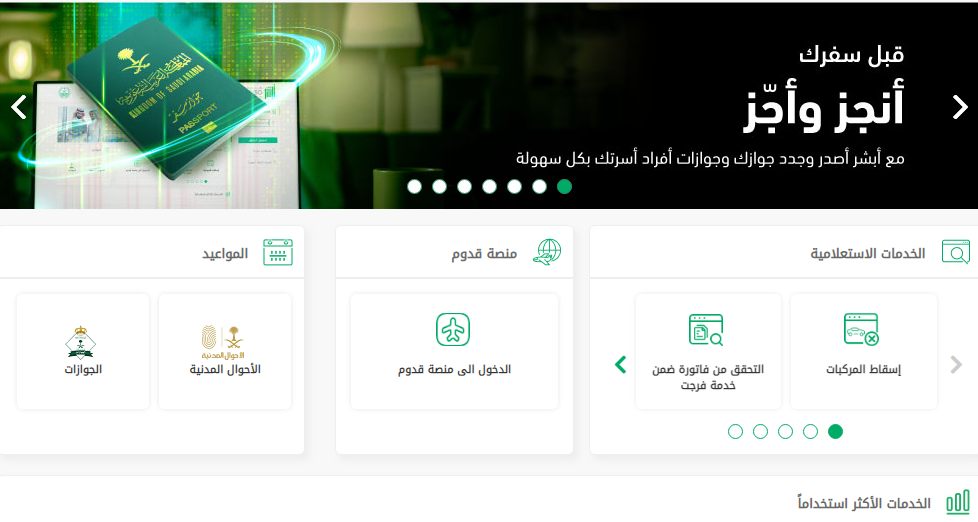
Task: Select the first inquiry services carousel dot
Action: point(735,432)
